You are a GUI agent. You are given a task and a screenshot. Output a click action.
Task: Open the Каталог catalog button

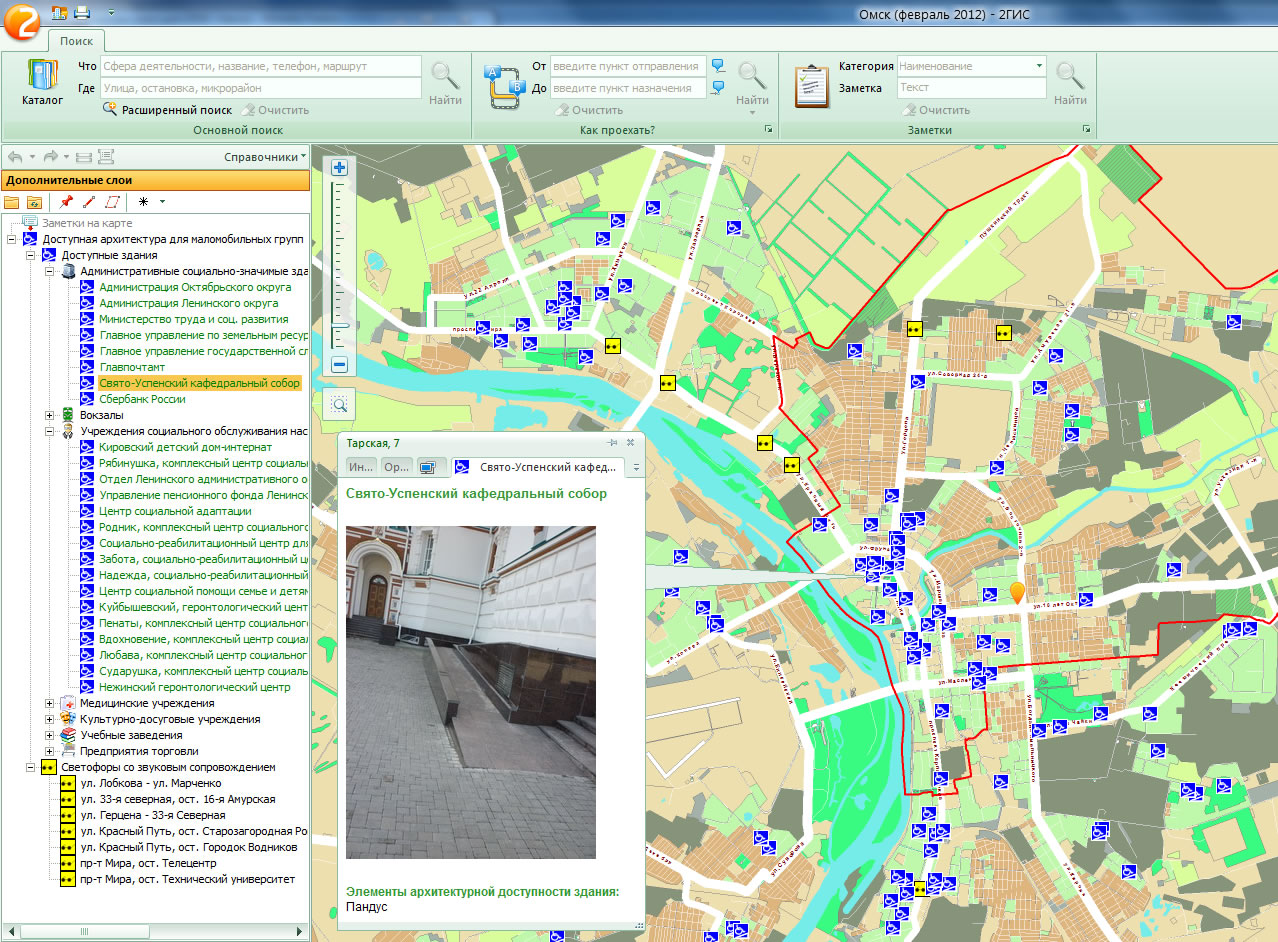[42, 83]
